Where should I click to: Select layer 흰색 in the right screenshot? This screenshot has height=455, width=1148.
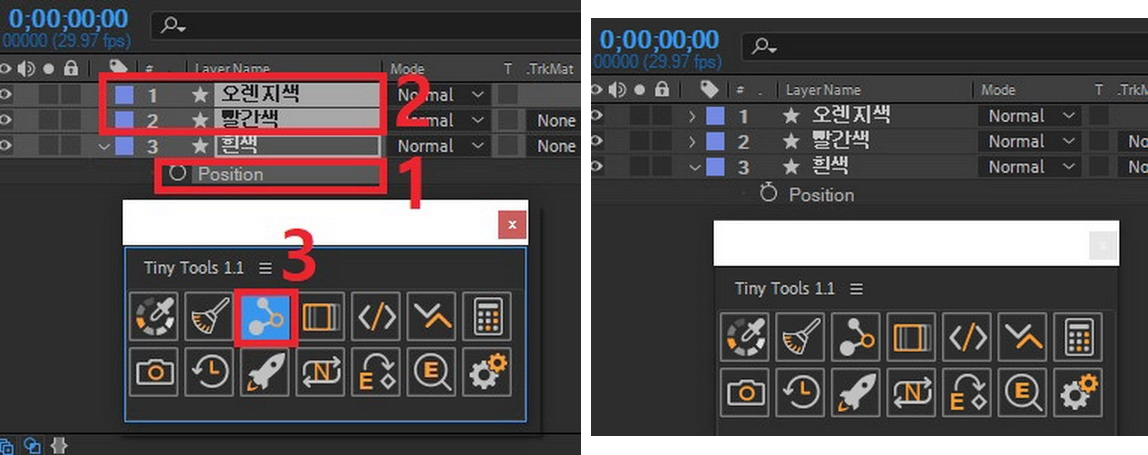point(831,166)
